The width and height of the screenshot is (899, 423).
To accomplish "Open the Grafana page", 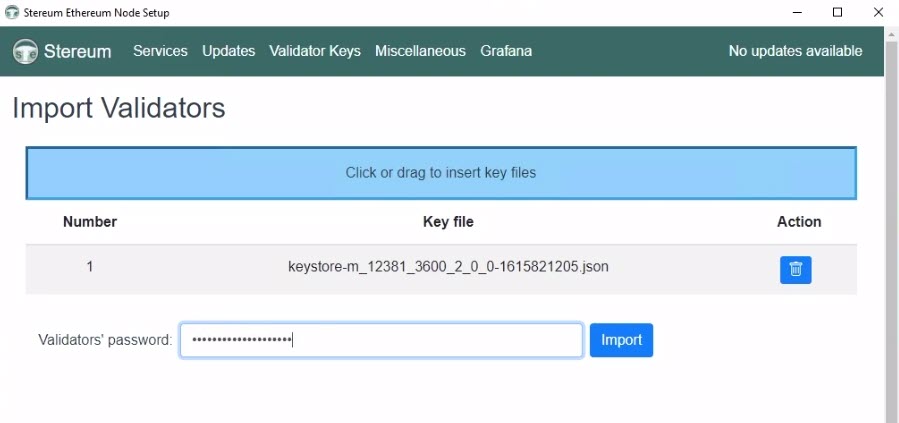I will tap(506, 51).
